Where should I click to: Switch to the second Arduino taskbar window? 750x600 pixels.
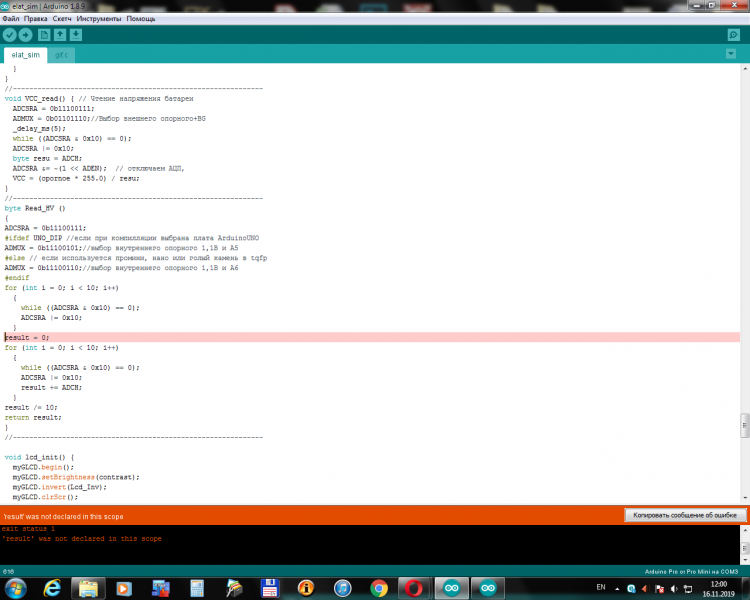tap(488, 588)
